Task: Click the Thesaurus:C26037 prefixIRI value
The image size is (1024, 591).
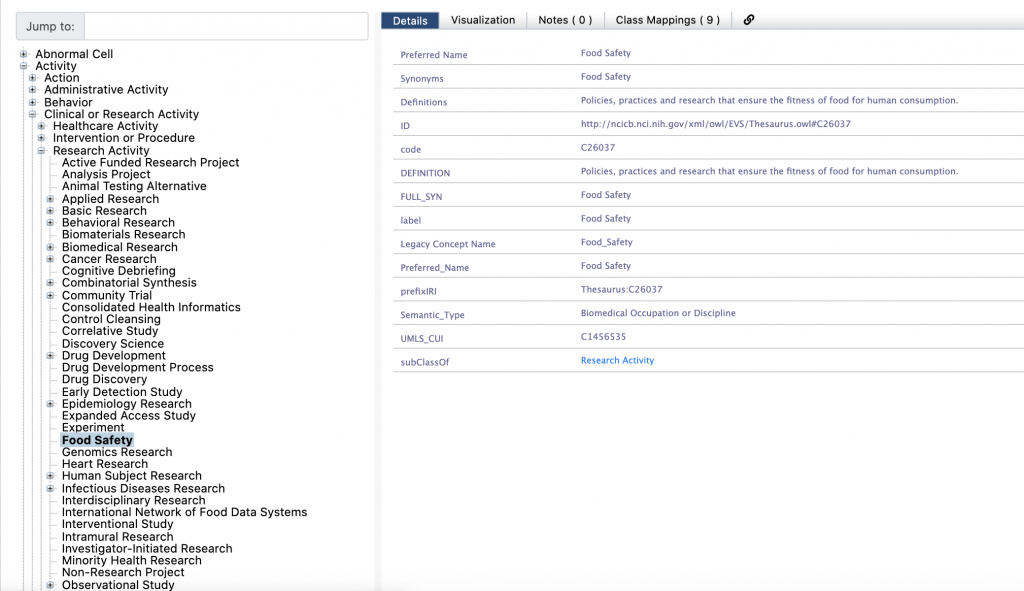Action: coord(621,289)
